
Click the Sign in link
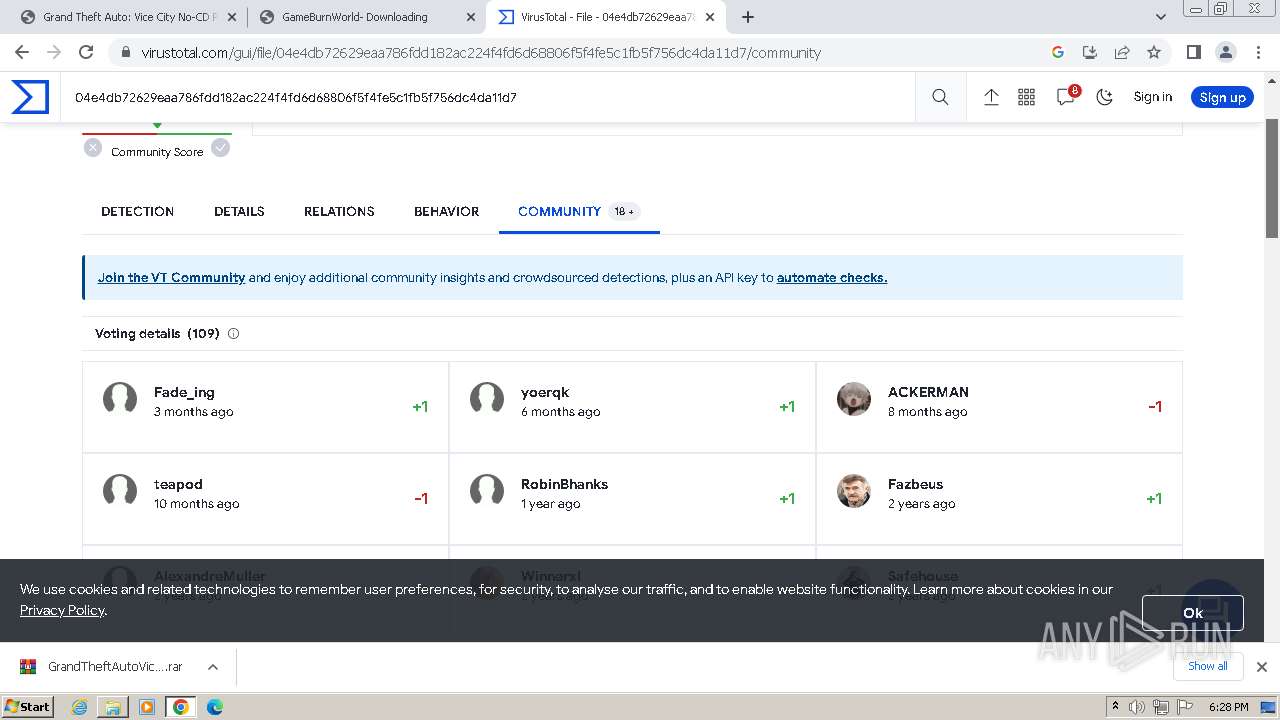click(x=1152, y=97)
